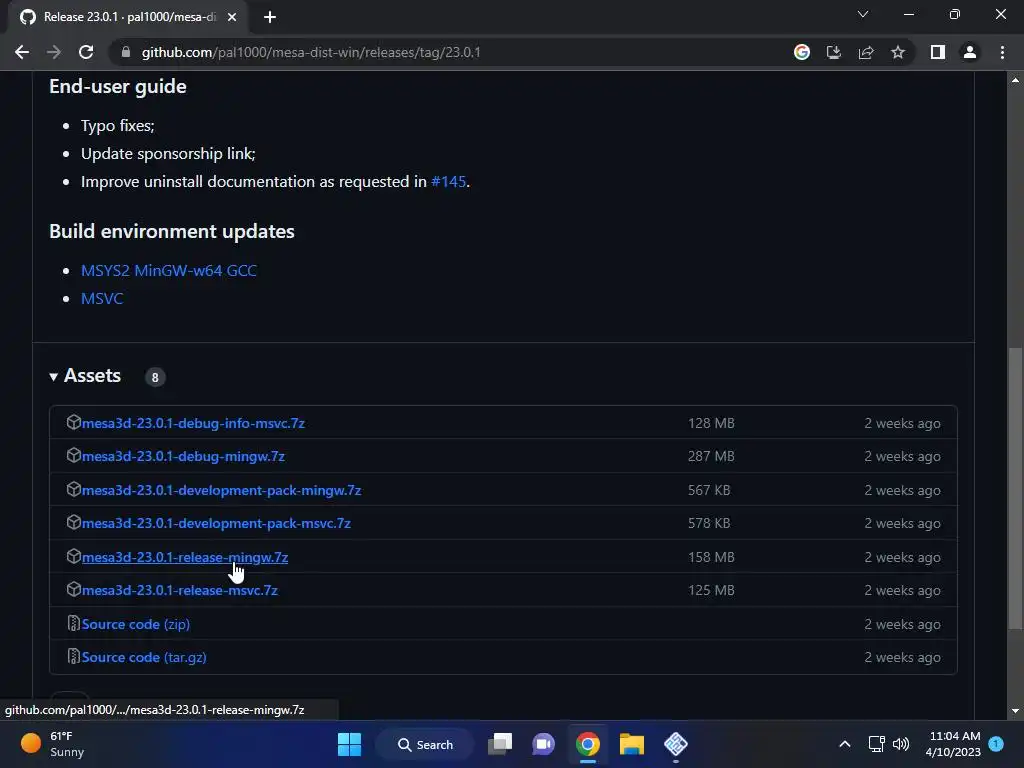
Task: Click the Assets count badge 8
Action: coord(155,377)
